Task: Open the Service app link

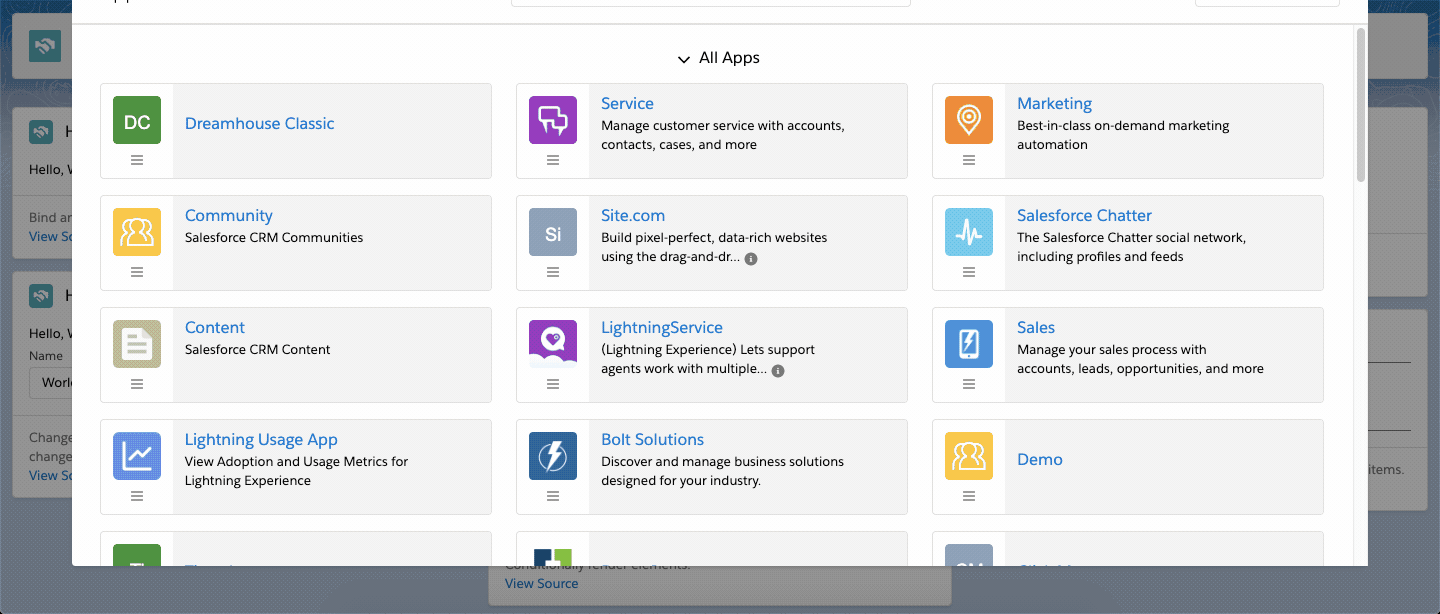Action: pyautogui.click(x=627, y=103)
